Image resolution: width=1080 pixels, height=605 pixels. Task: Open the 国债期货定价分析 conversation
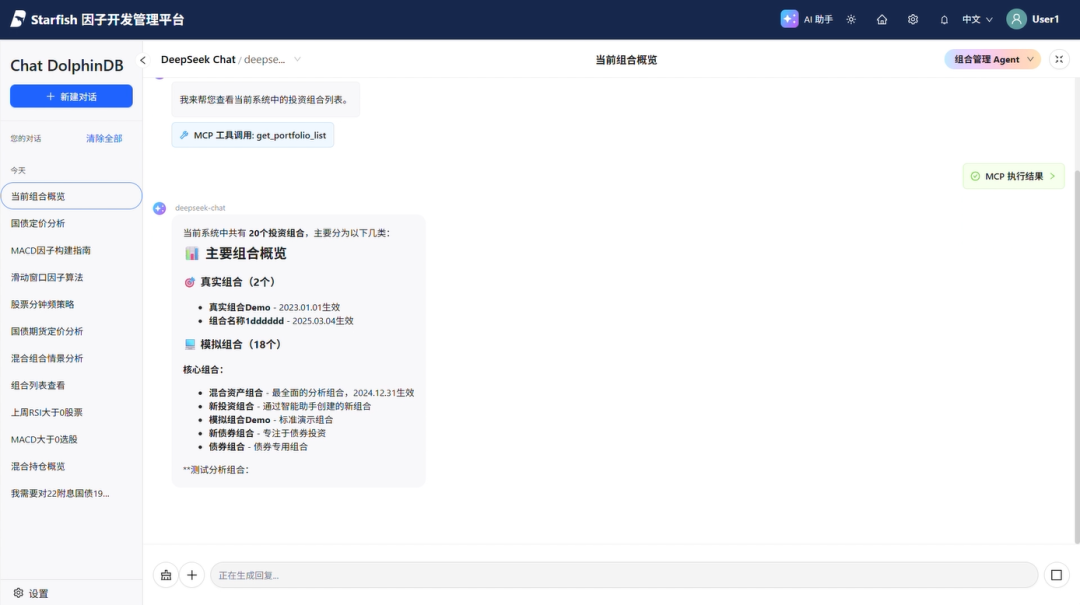pyautogui.click(x=71, y=331)
